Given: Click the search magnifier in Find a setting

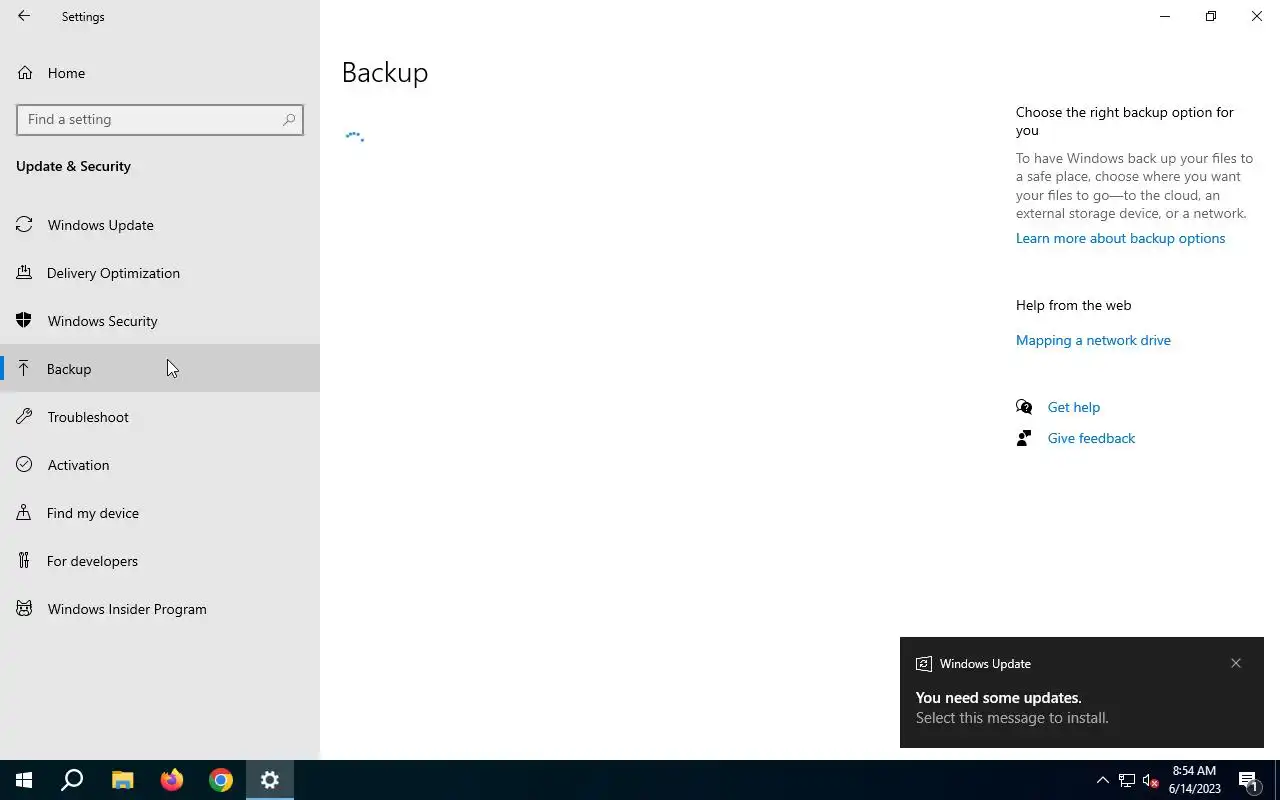Looking at the screenshot, I should click(289, 119).
